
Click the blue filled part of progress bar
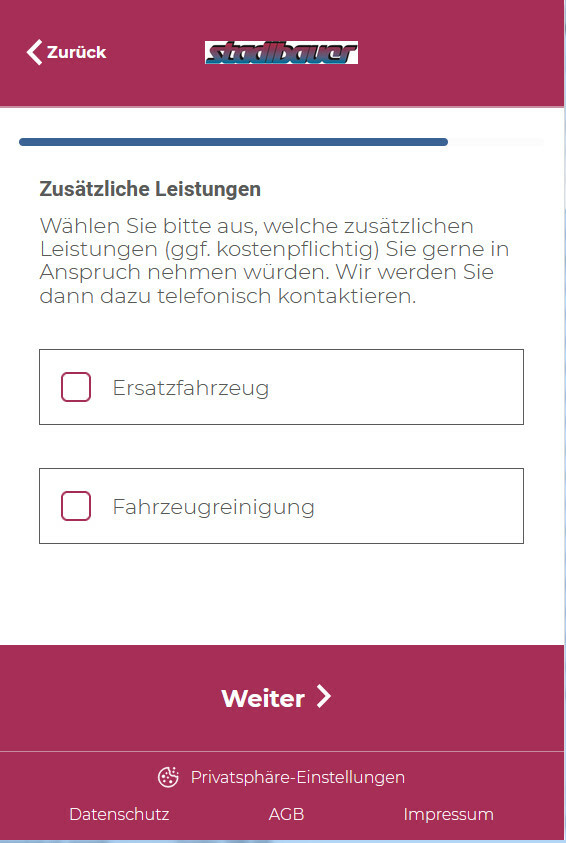[x=233, y=142]
